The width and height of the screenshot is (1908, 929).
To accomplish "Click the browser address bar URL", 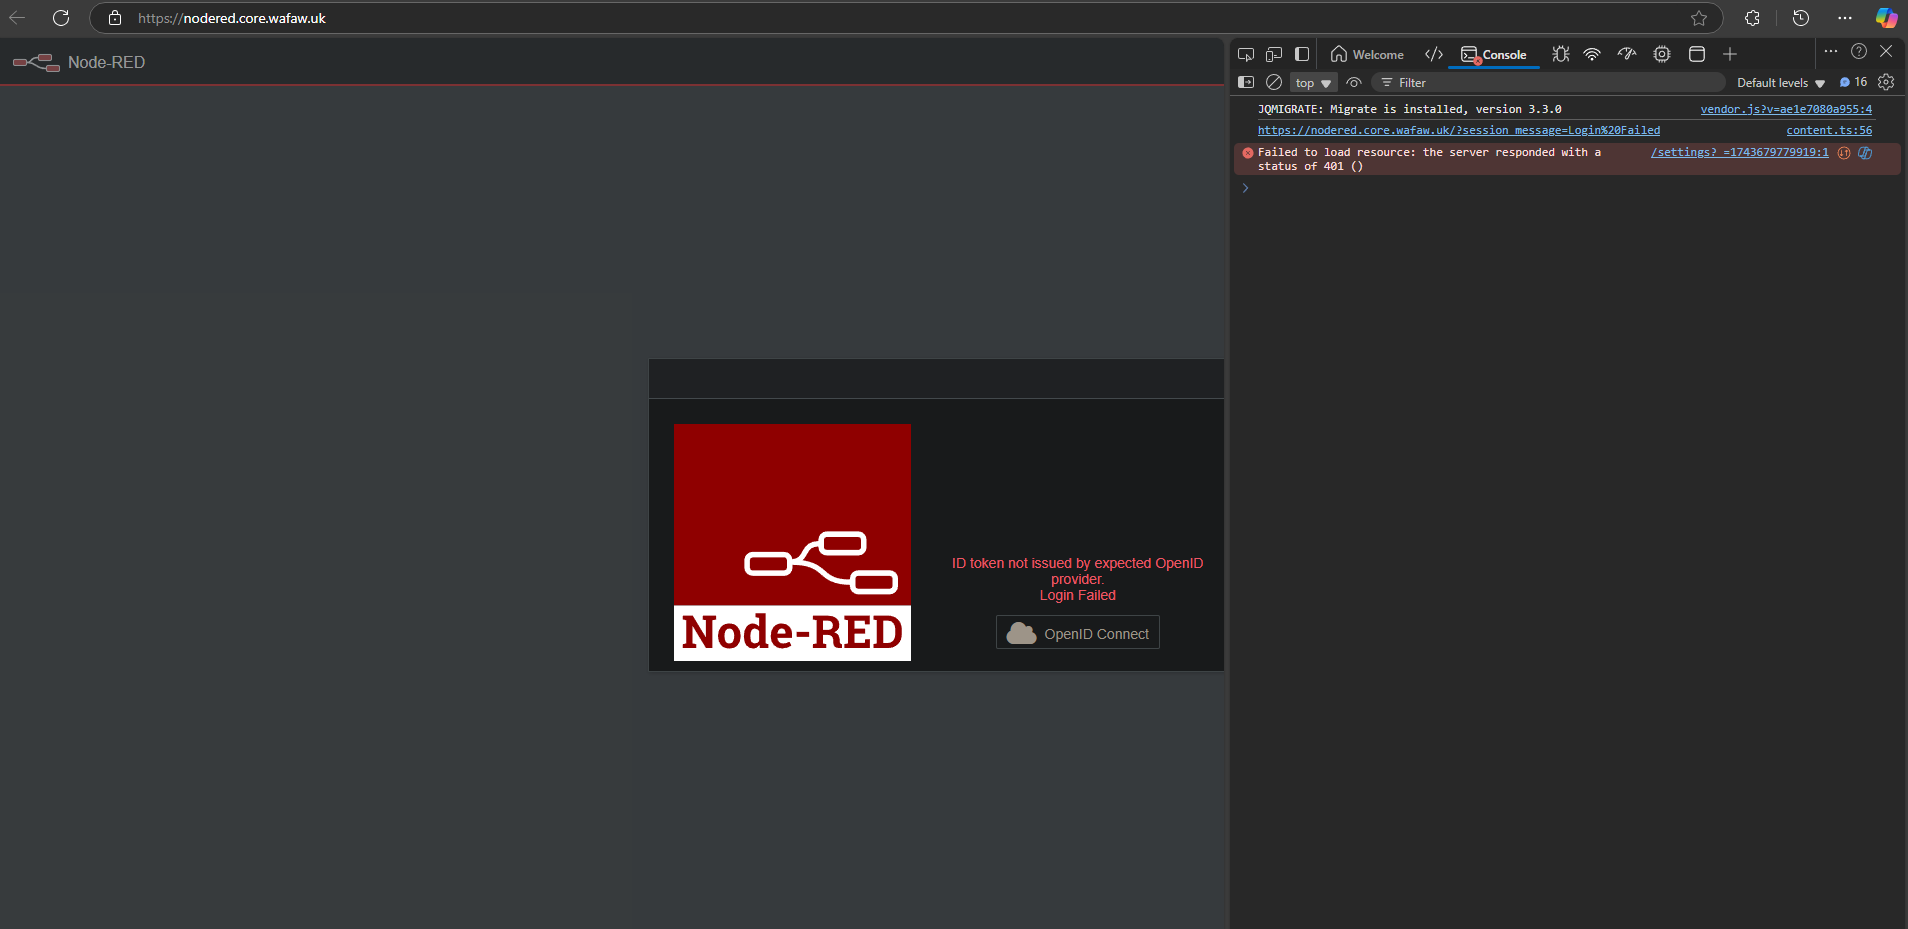I will tap(232, 18).
